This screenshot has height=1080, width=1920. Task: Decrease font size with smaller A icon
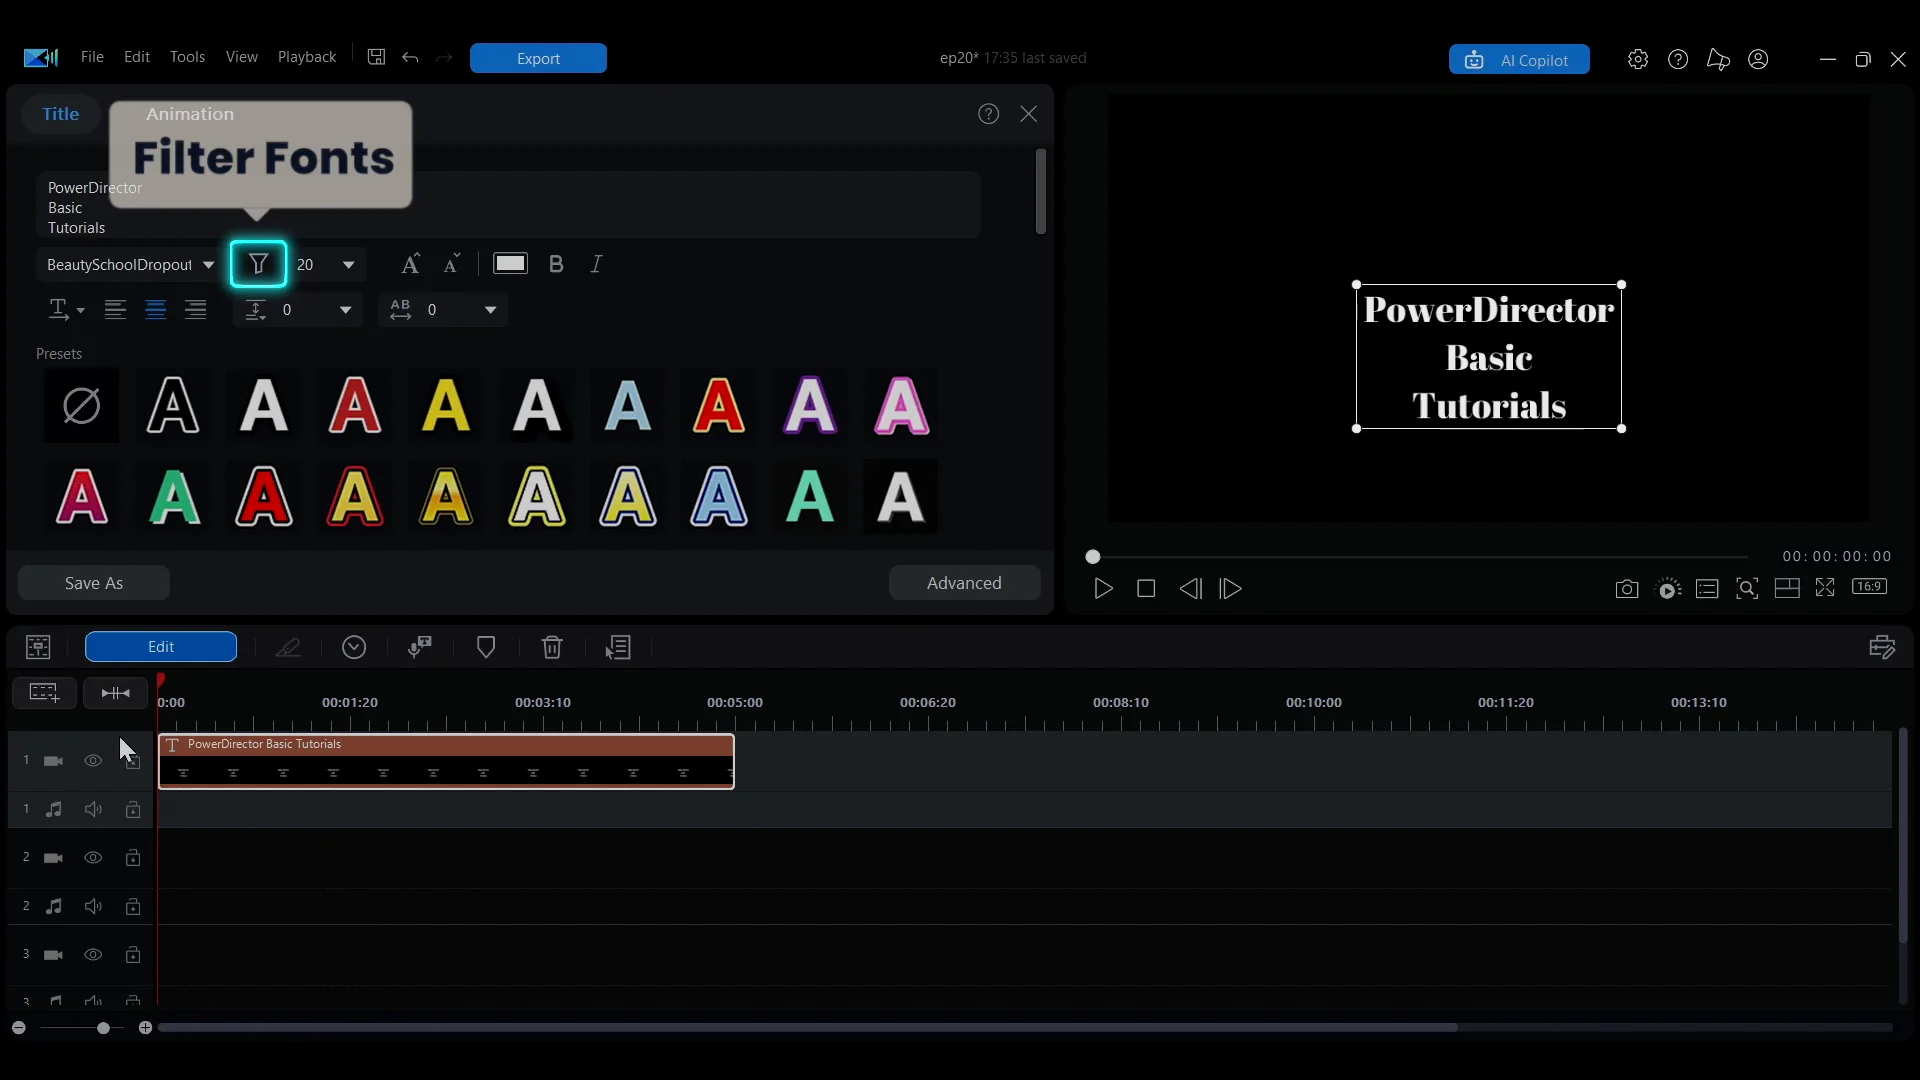(x=452, y=264)
